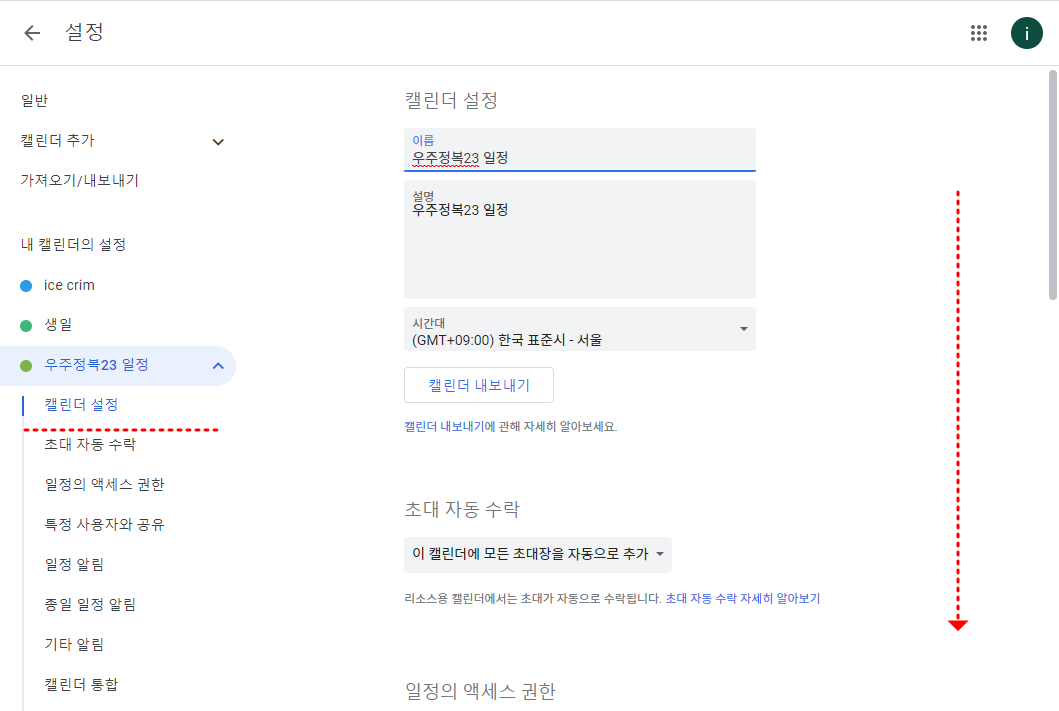The height and width of the screenshot is (711, 1059).
Task: Select 특정 사용자와 공유 in the sidebar
Action: pos(104,525)
